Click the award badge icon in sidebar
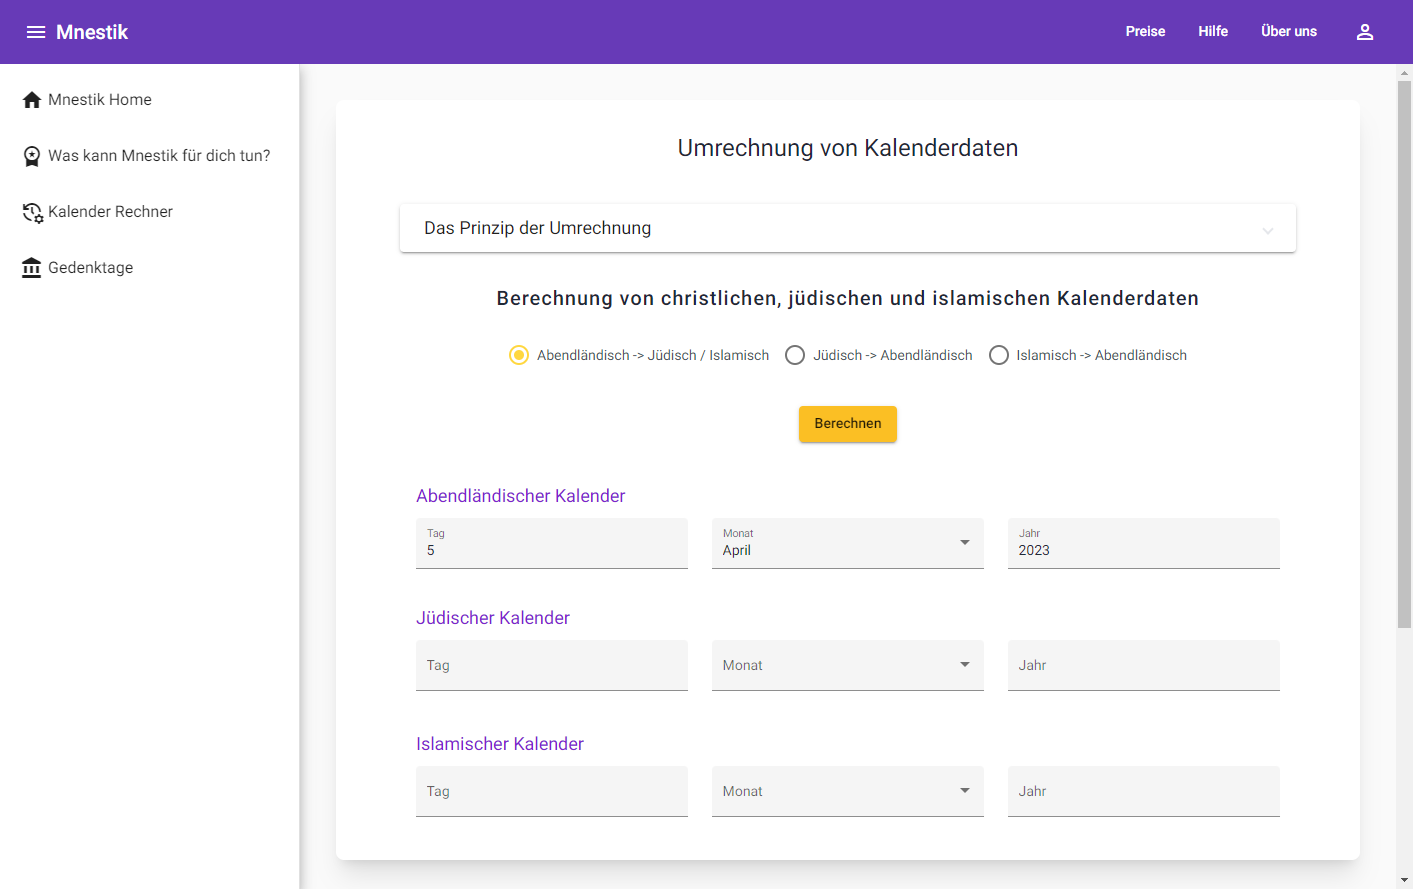The width and height of the screenshot is (1413, 890). click(32, 156)
